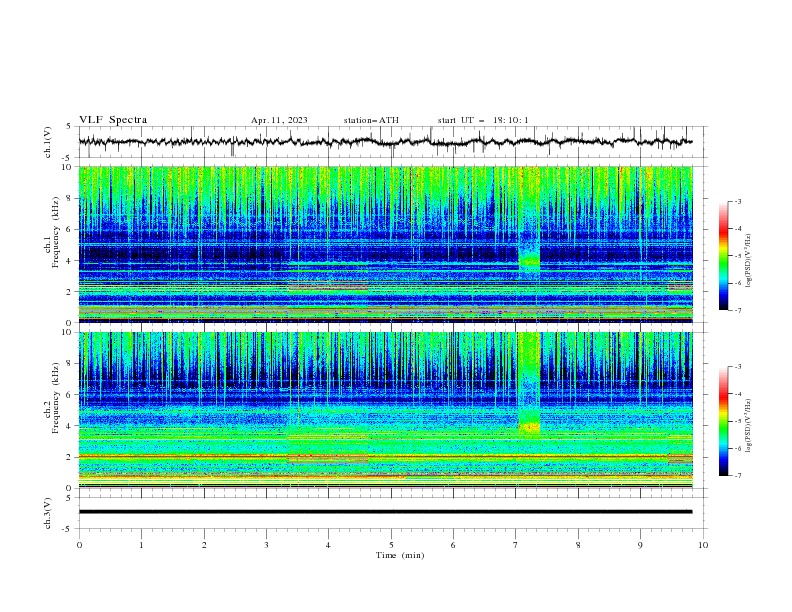792x612 pixels.
Task: Click time axis tick label "0"
Action: (79, 545)
